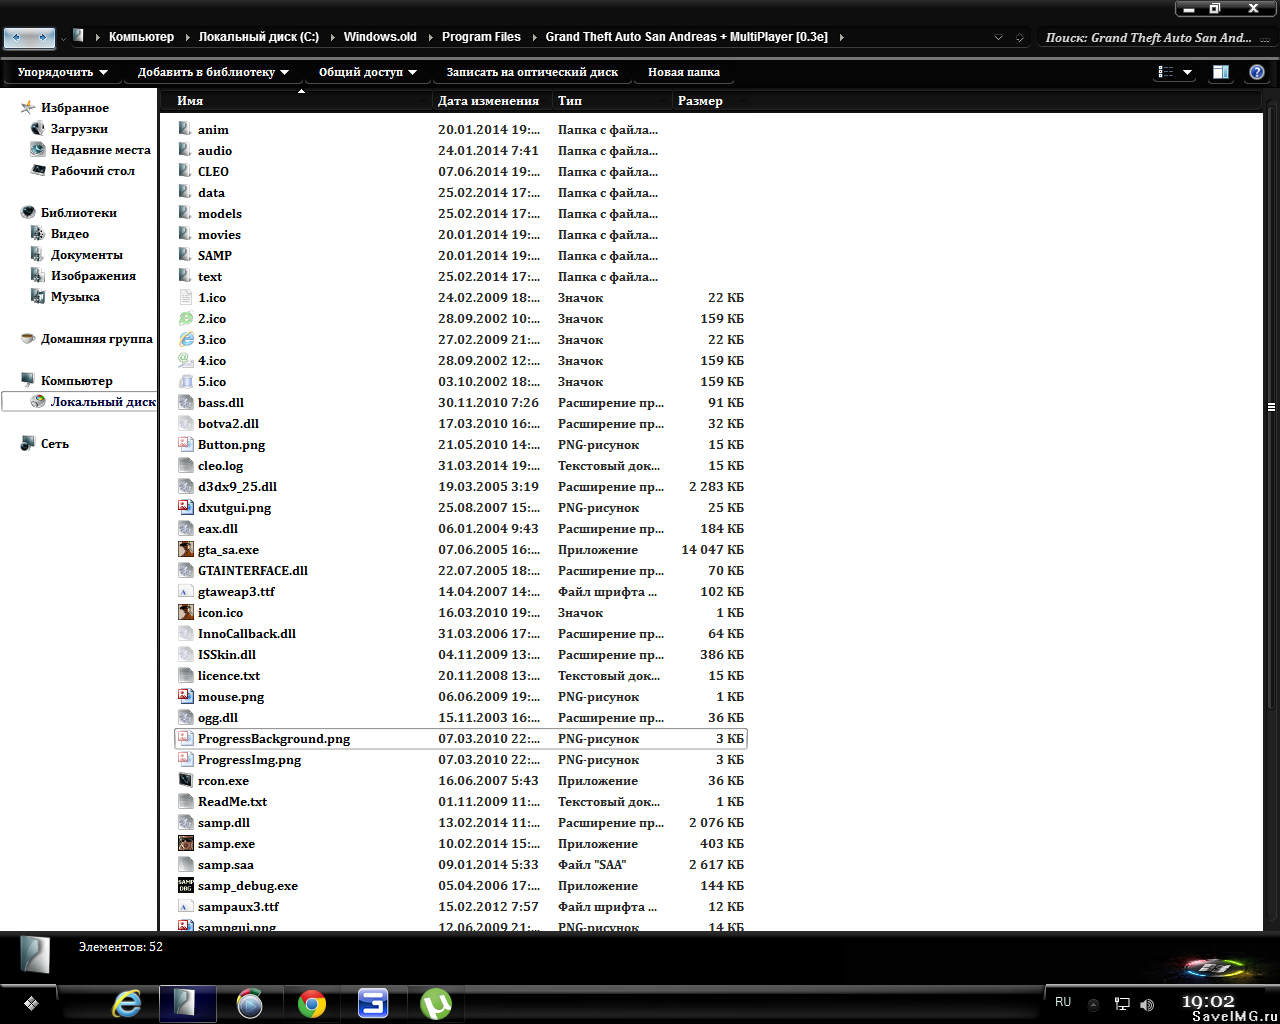Select the ReadMe.txt file name
1280x1024 pixels.
click(232, 802)
